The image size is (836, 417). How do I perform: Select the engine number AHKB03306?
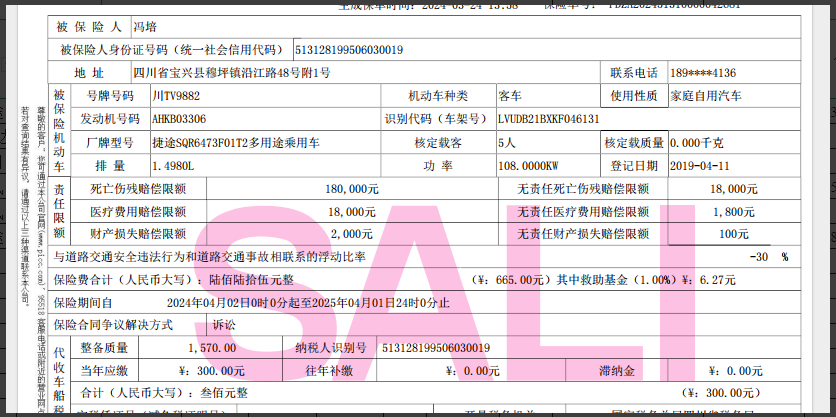click(179, 119)
